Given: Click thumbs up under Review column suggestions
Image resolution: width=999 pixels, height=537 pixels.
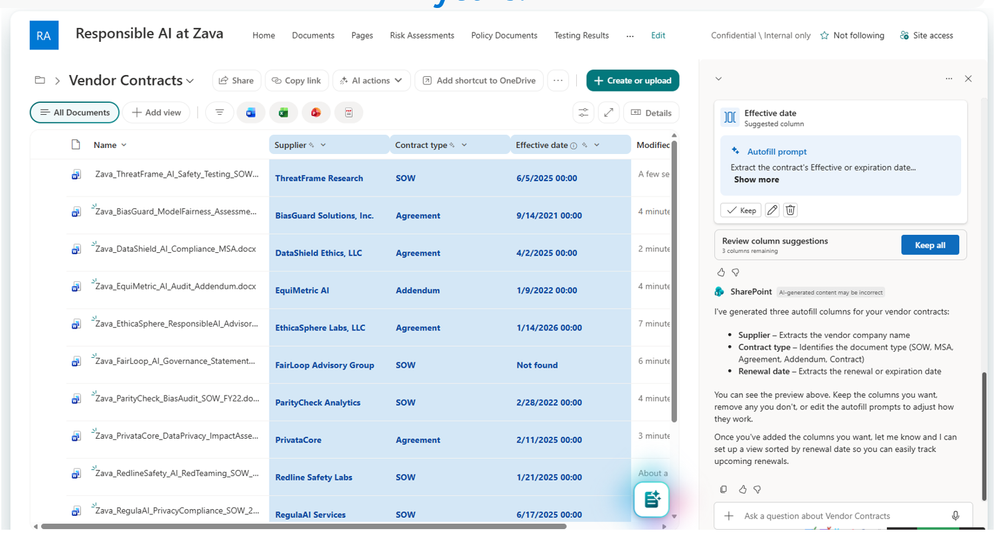Looking at the screenshot, I should [x=721, y=273].
